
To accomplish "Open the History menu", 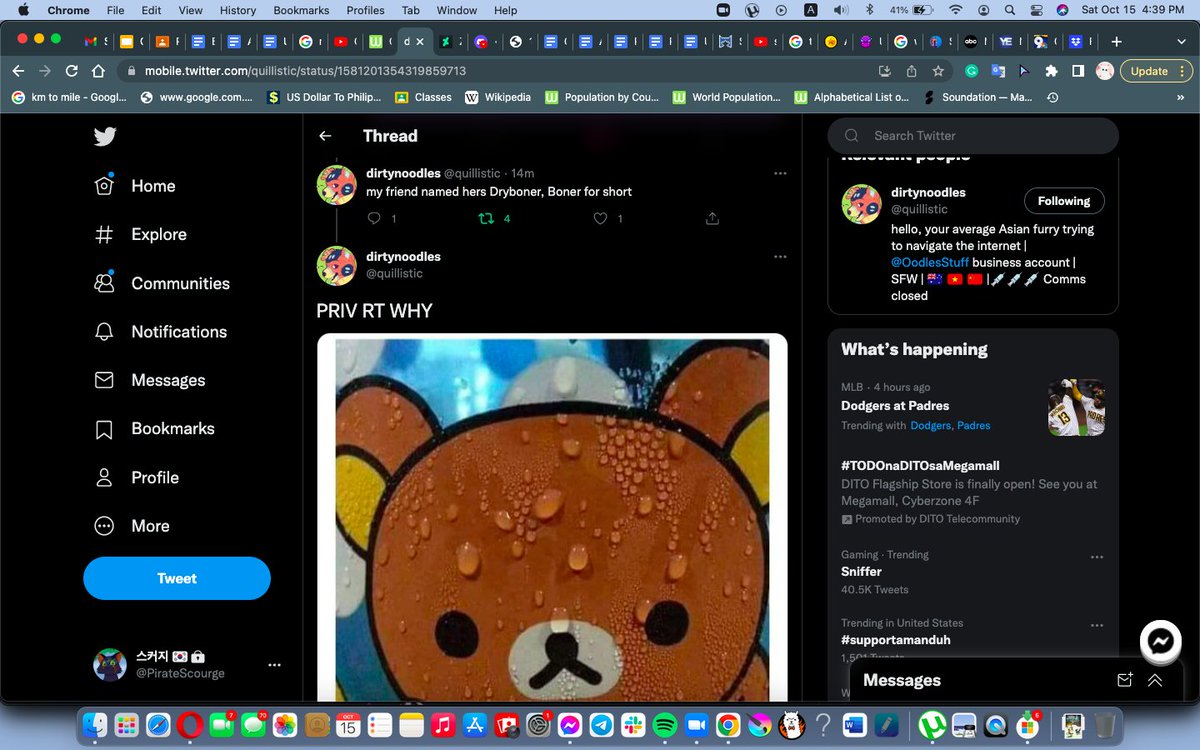I will click(238, 10).
